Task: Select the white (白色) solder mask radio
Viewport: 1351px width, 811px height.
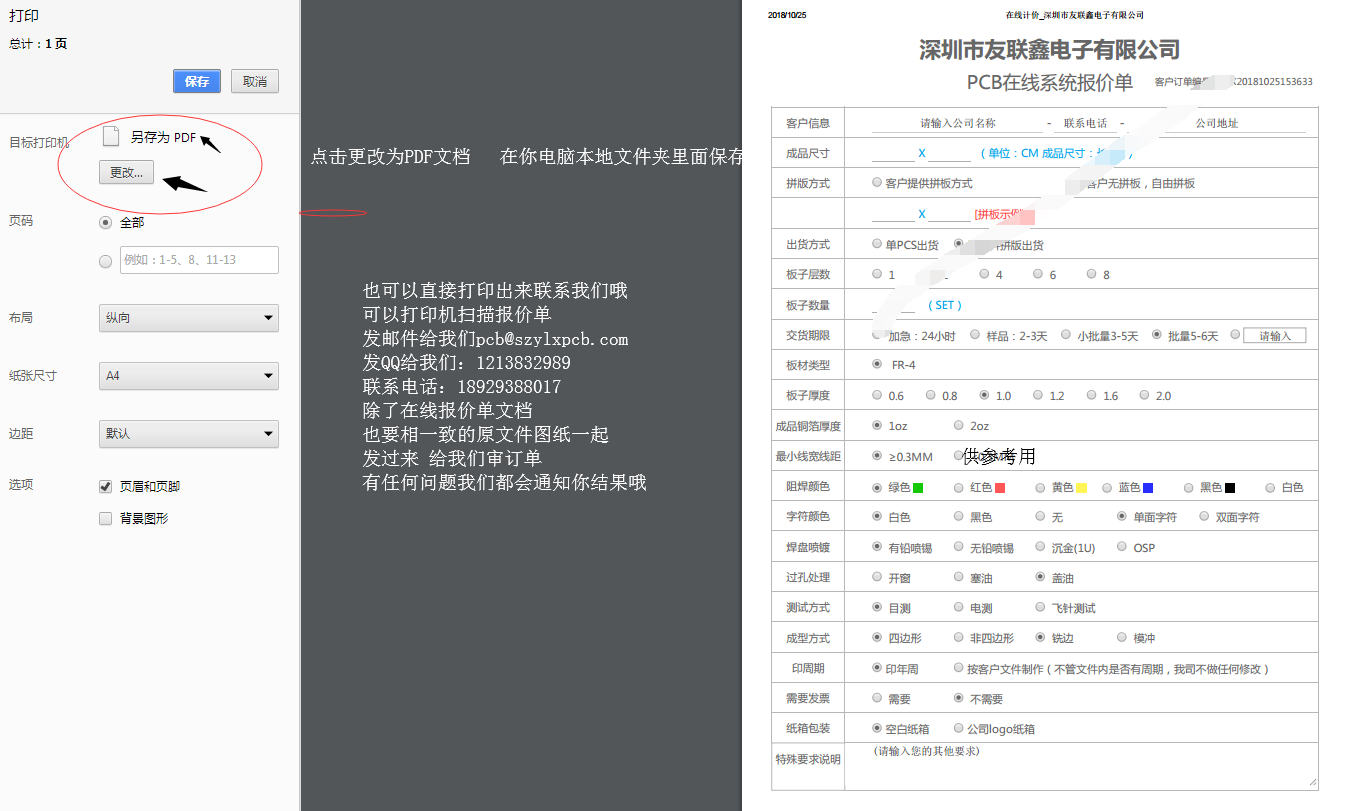Action: (1270, 487)
